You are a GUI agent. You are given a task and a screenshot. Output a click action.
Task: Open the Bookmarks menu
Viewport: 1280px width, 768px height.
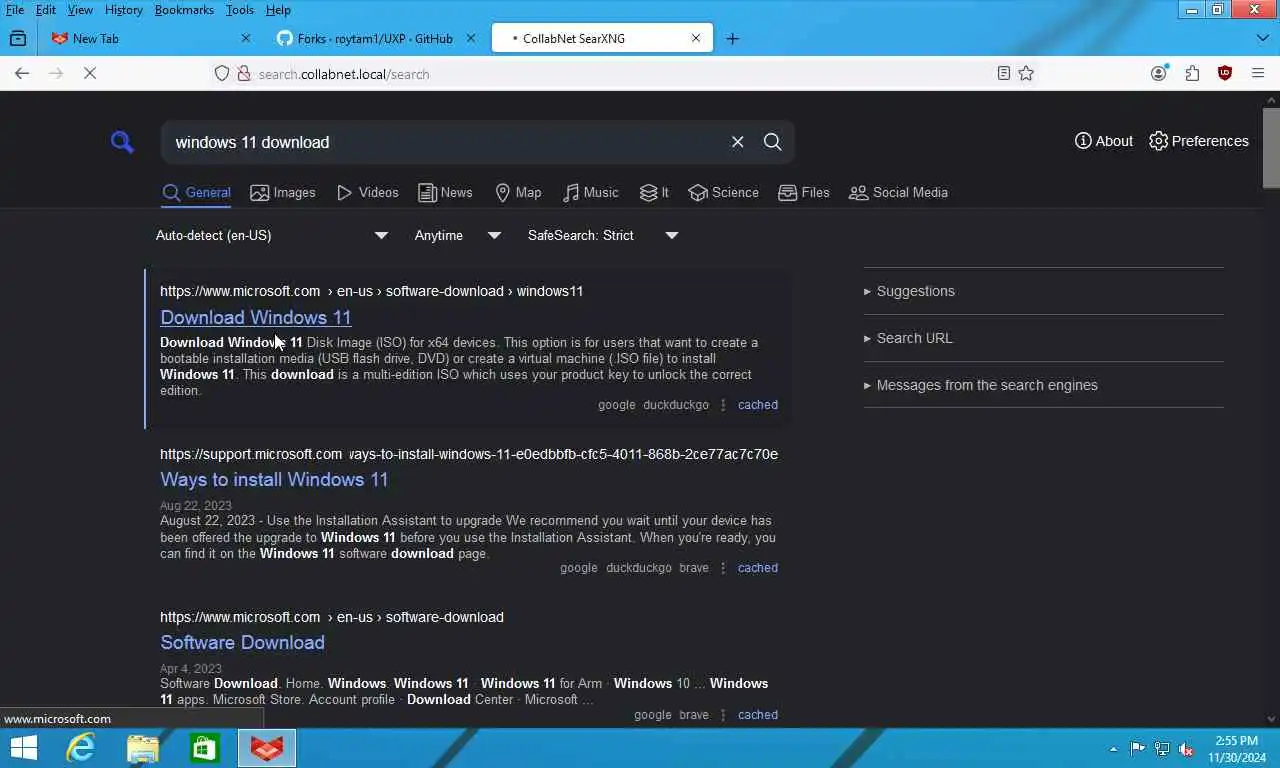point(184,9)
